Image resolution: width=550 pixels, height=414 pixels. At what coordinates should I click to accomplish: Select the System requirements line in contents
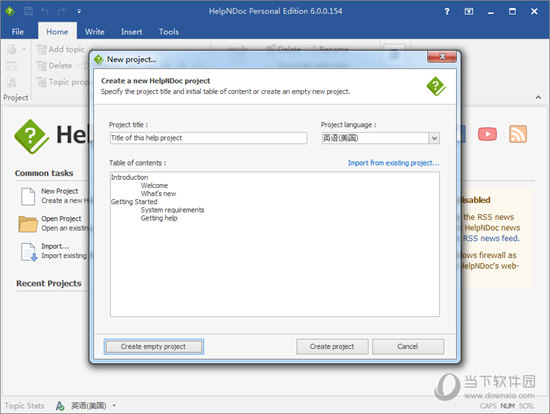pos(172,210)
